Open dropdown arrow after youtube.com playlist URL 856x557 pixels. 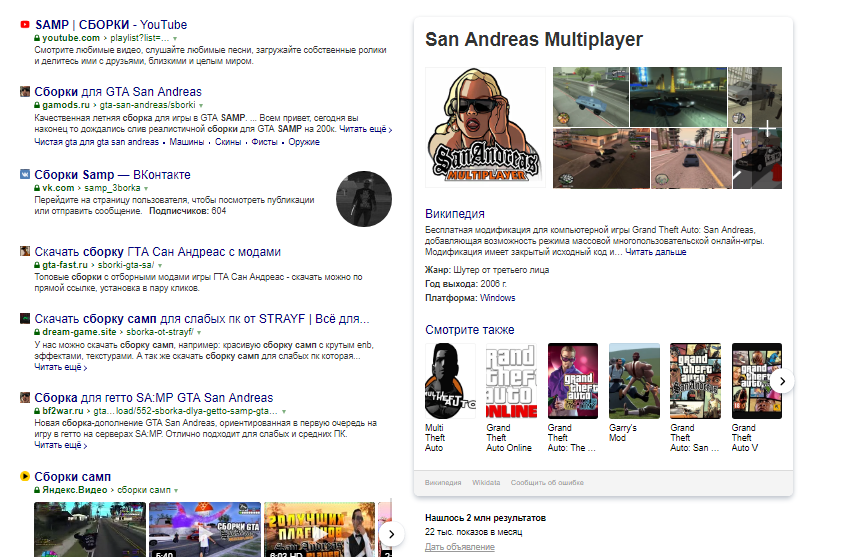click(175, 39)
